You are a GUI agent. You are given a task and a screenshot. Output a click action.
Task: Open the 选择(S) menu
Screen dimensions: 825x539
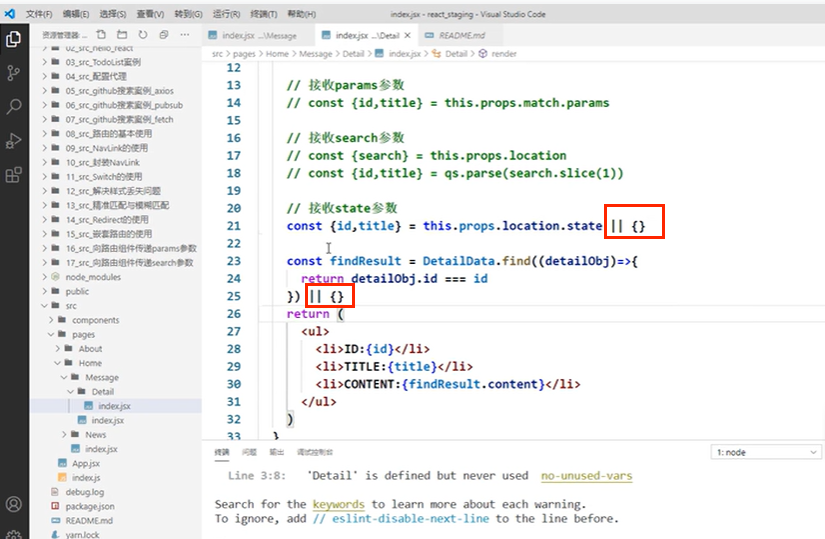click(x=113, y=14)
